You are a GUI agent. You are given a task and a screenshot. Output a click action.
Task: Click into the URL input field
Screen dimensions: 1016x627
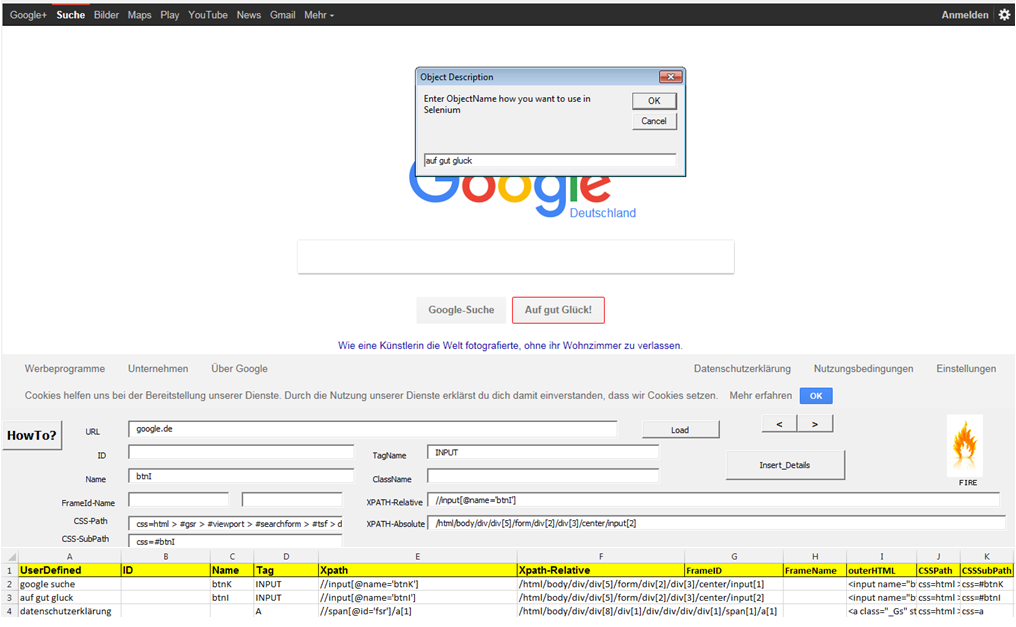pos(375,429)
